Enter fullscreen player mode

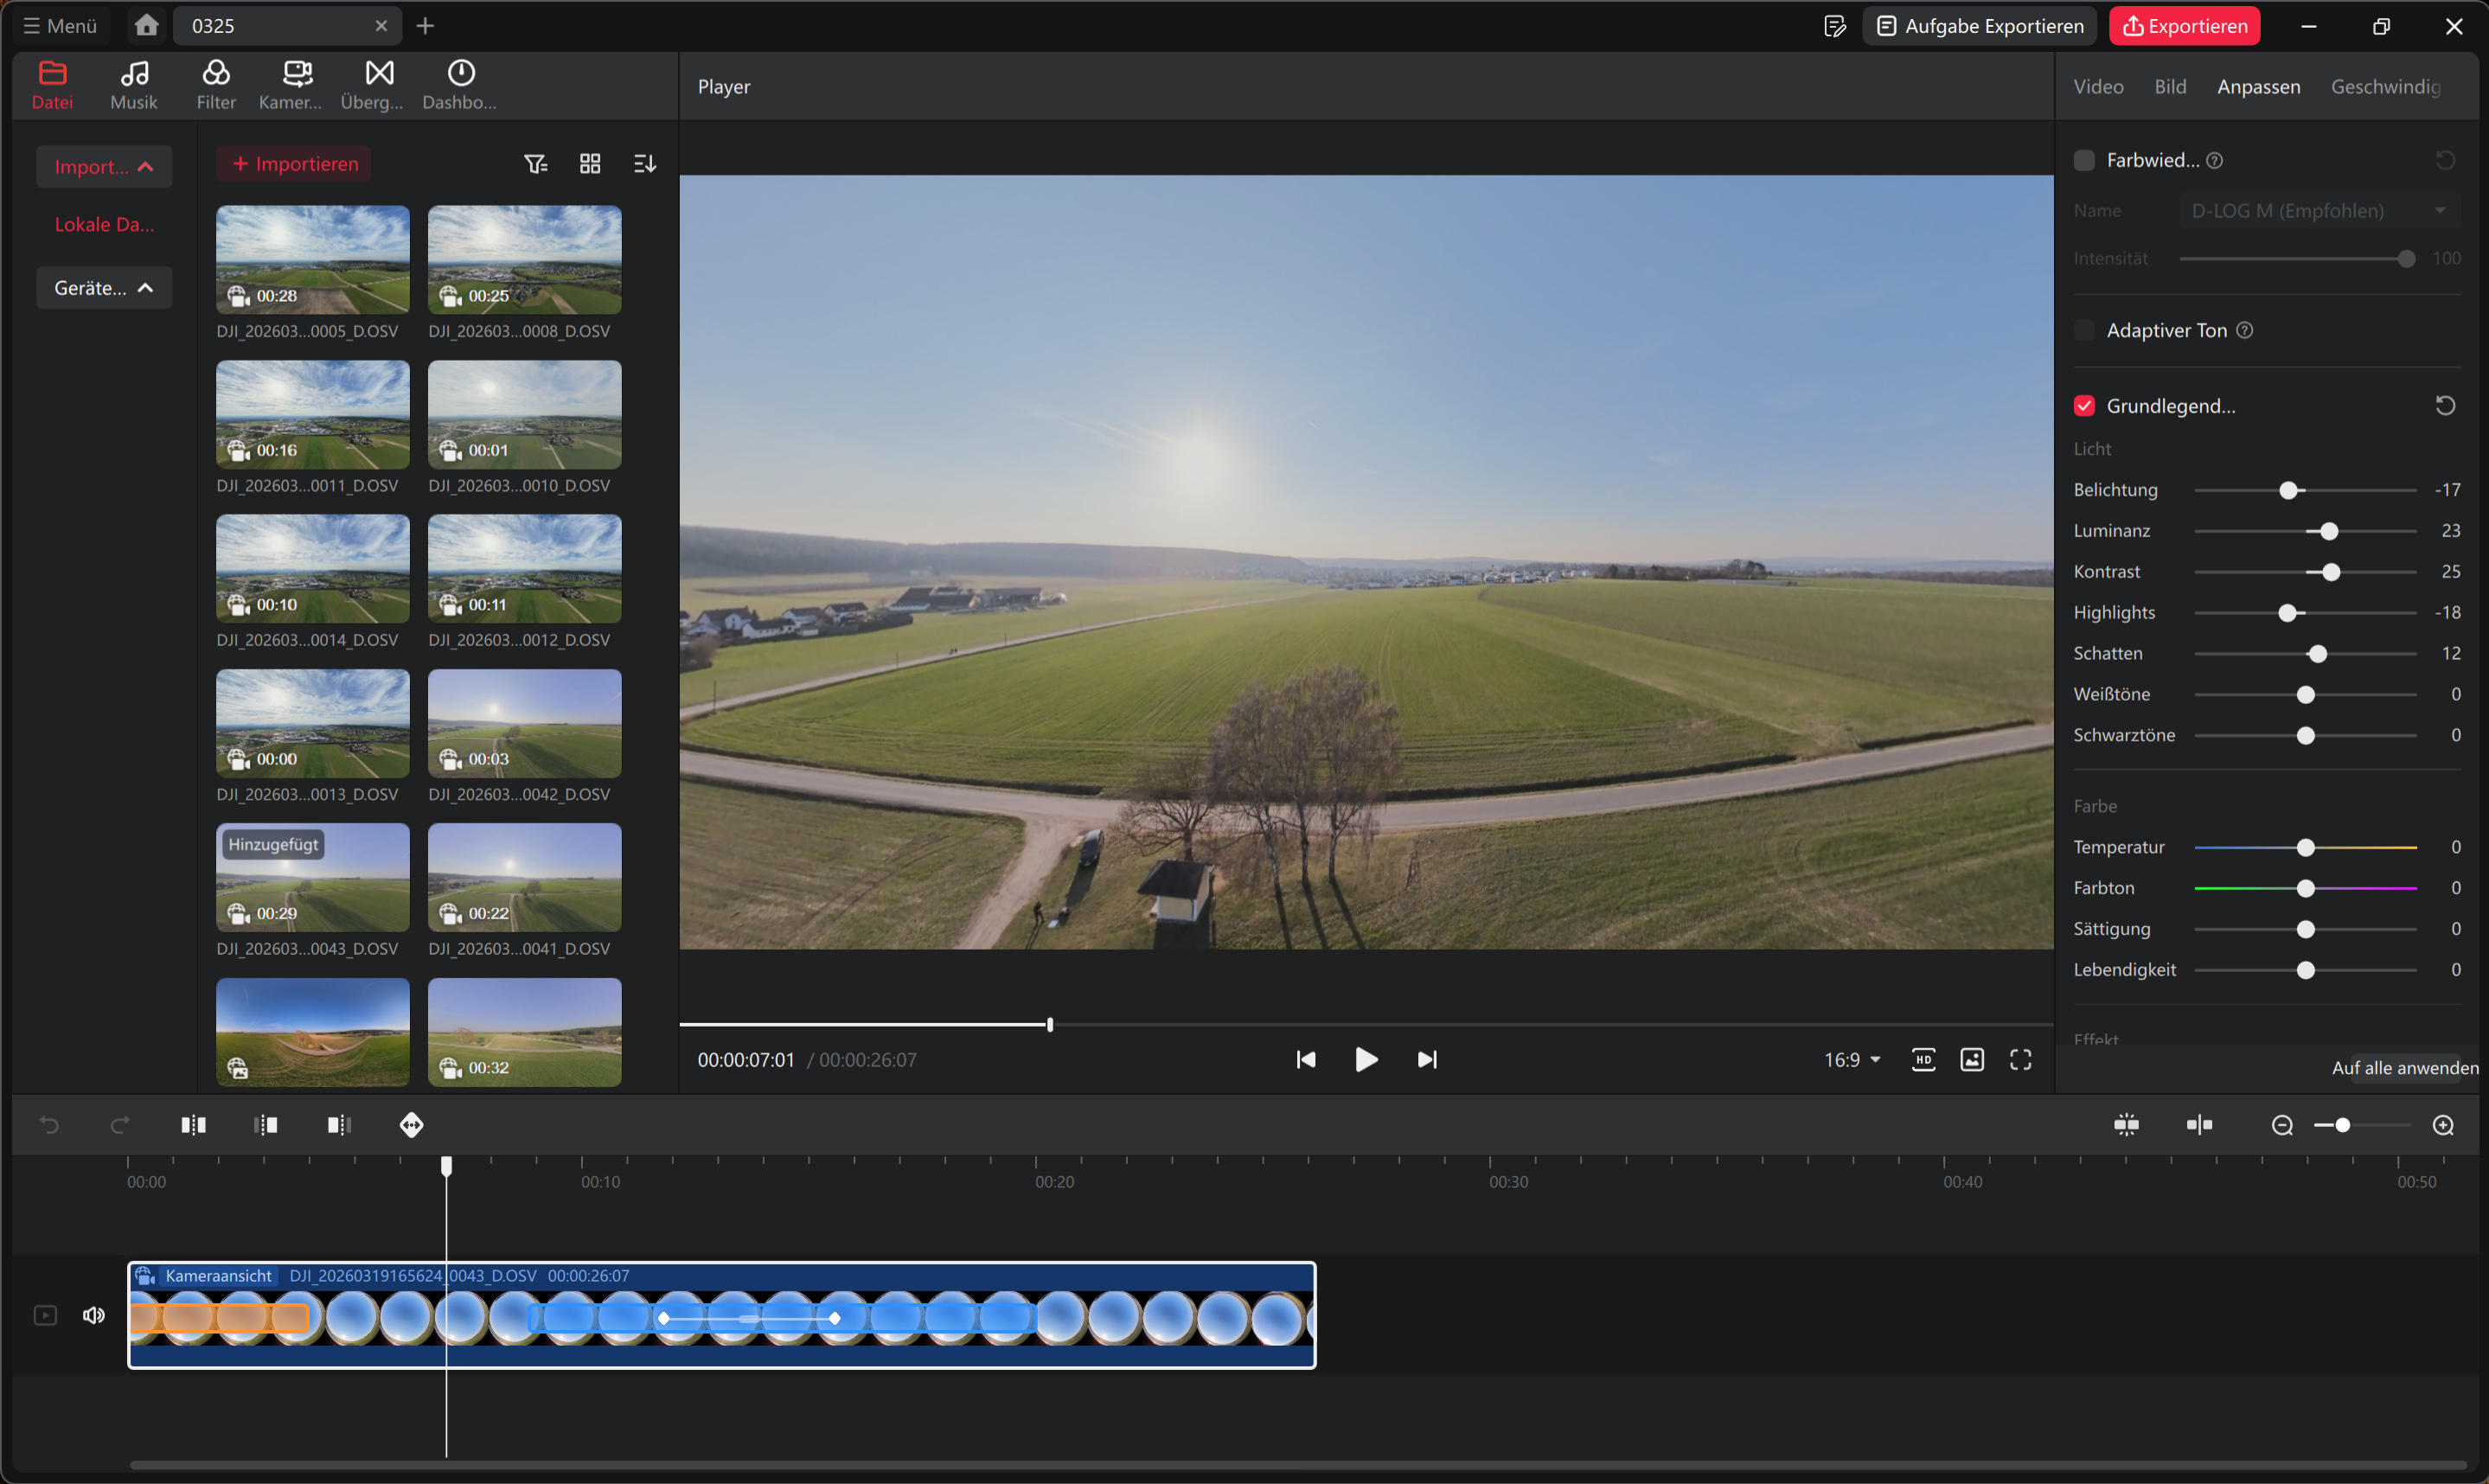point(2020,1060)
